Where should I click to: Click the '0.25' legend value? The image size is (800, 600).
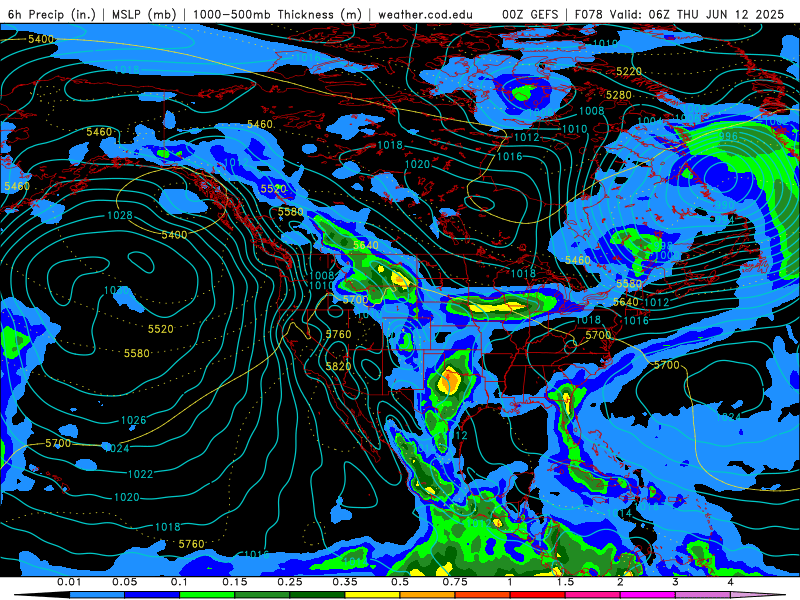click(x=290, y=582)
